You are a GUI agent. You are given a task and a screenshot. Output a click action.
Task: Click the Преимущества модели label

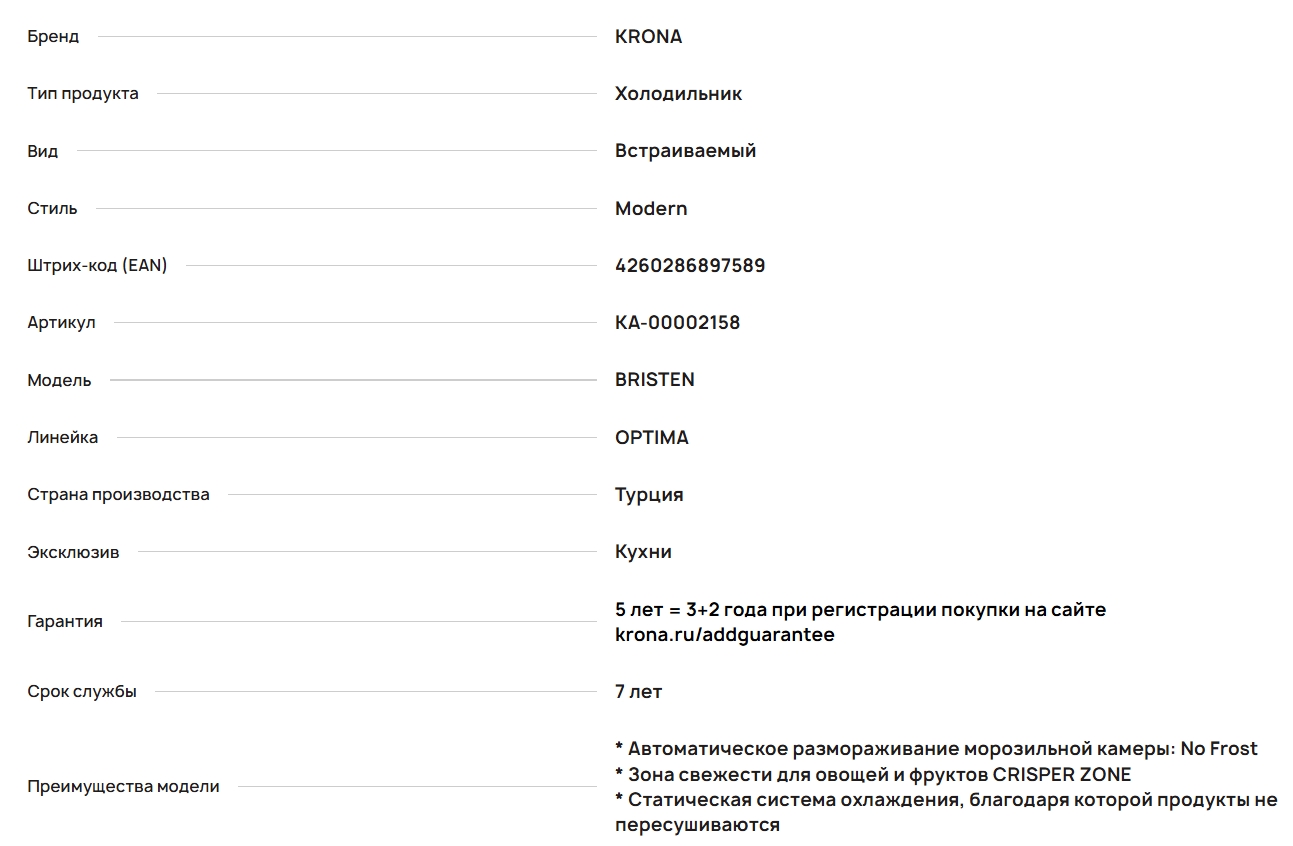coord(123,787)
